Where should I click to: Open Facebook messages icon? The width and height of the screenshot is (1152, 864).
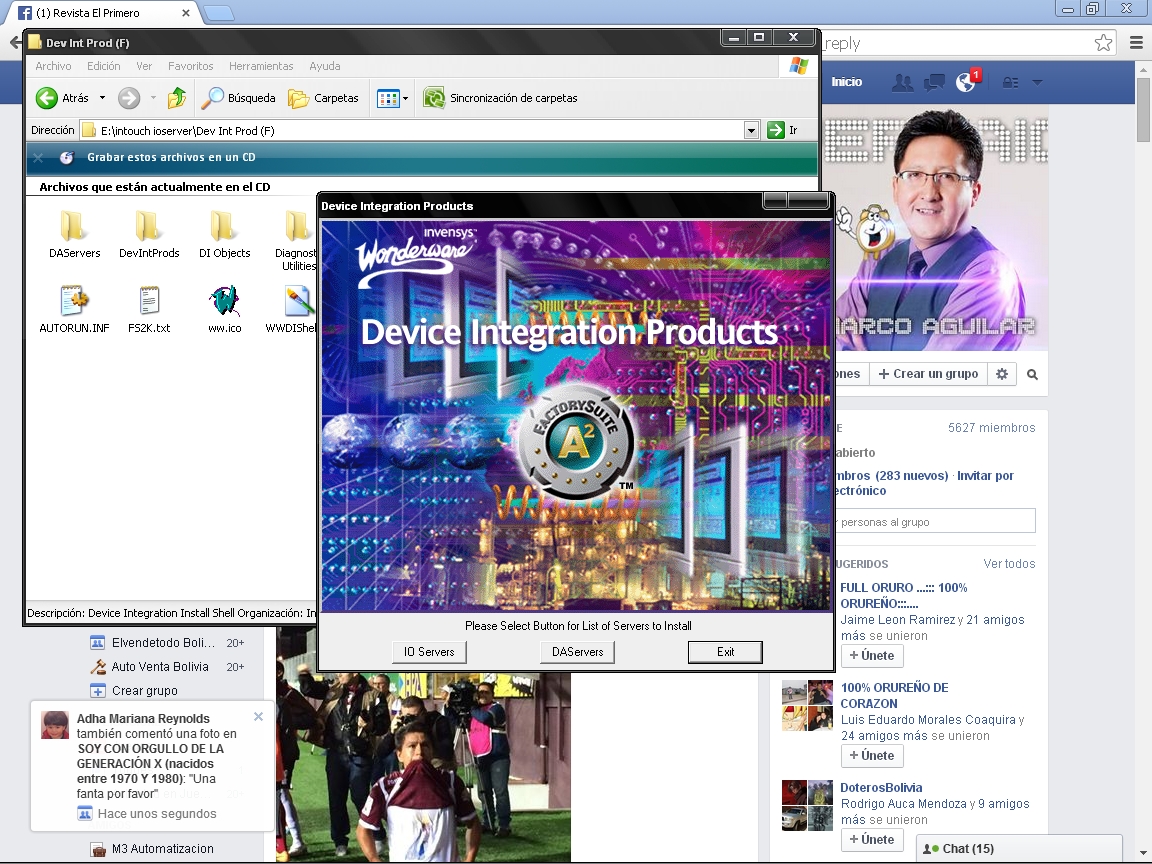934,82
